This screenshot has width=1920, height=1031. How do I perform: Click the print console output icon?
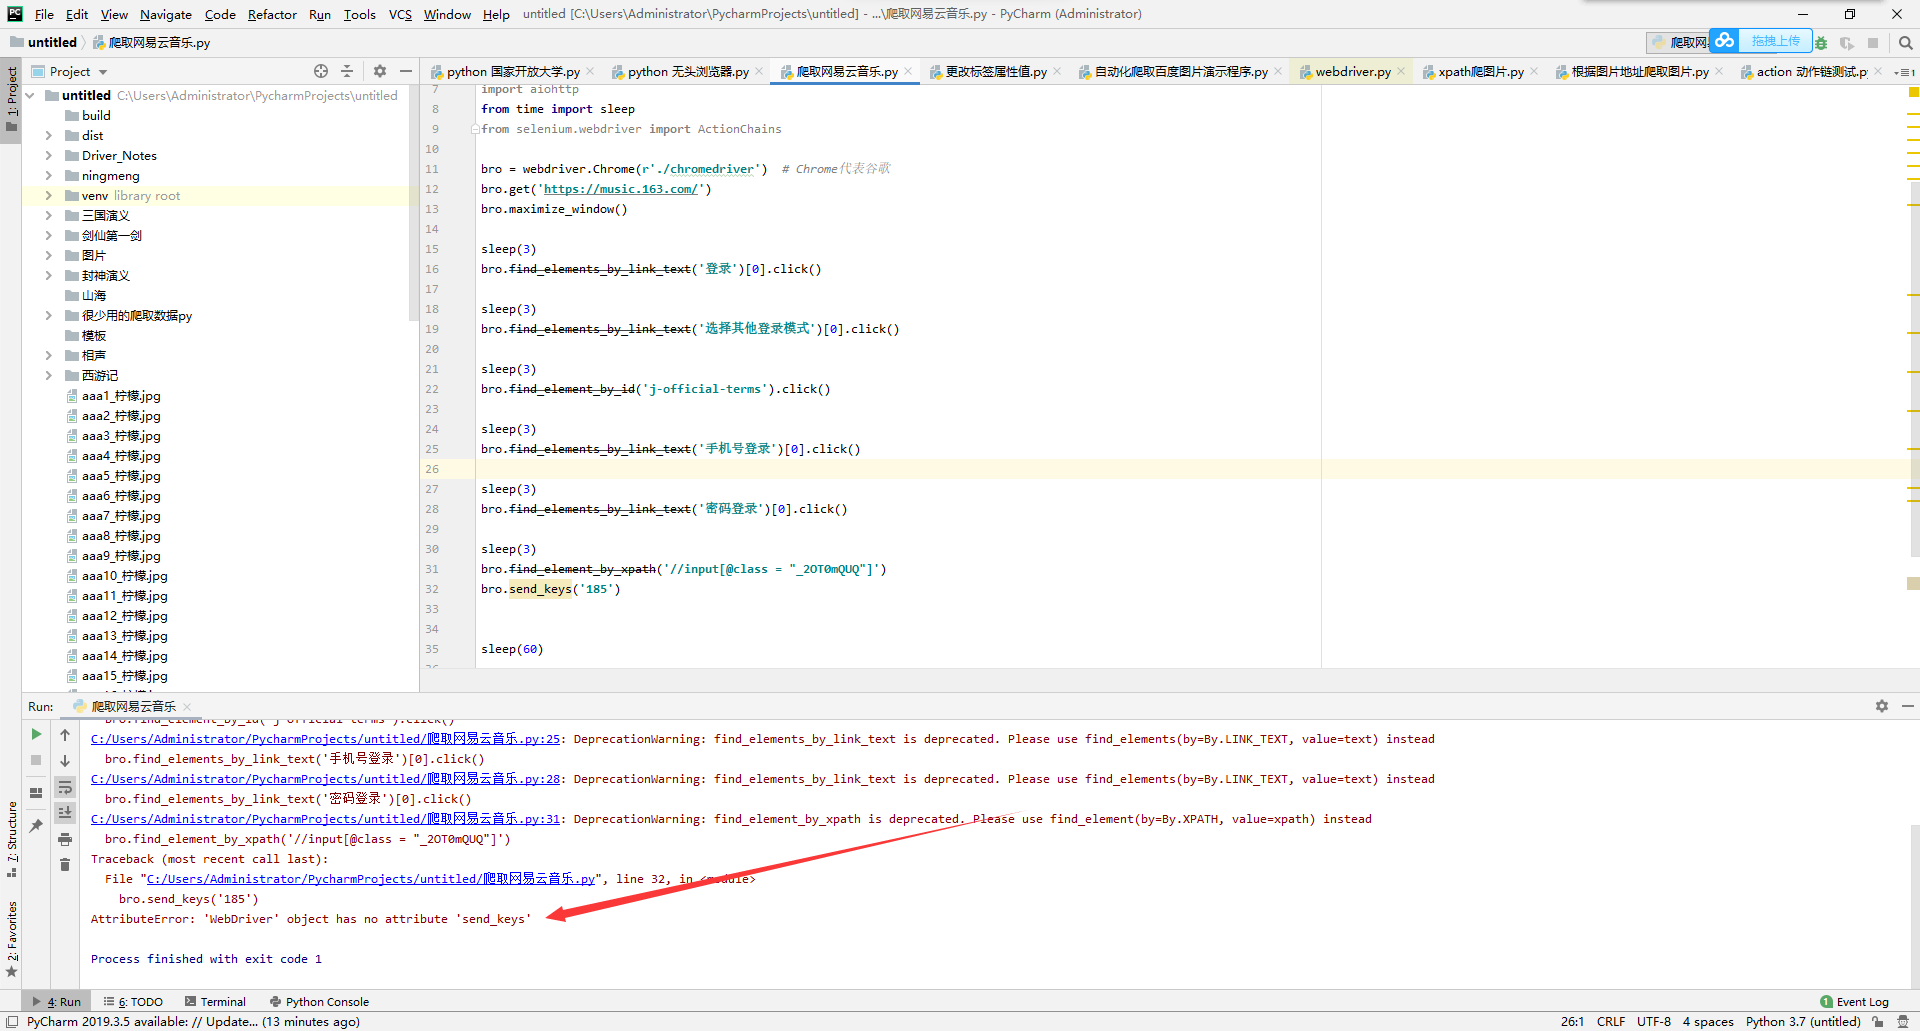point(65,839)
